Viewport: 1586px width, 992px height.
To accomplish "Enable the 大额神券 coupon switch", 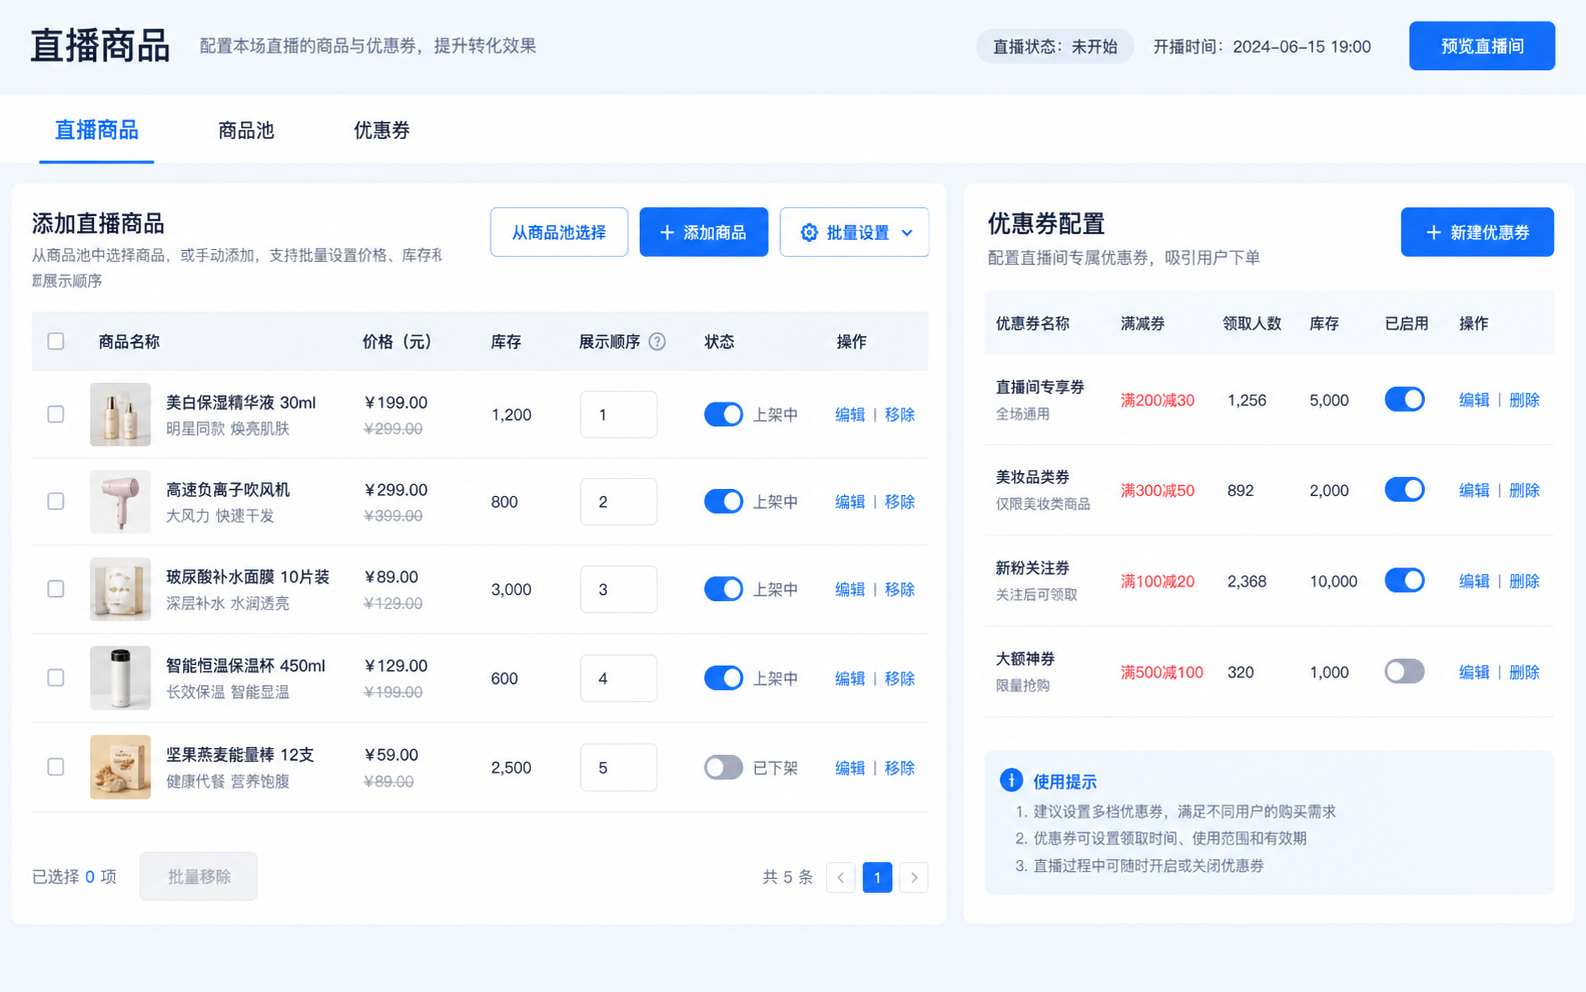I will point(1405,672).
